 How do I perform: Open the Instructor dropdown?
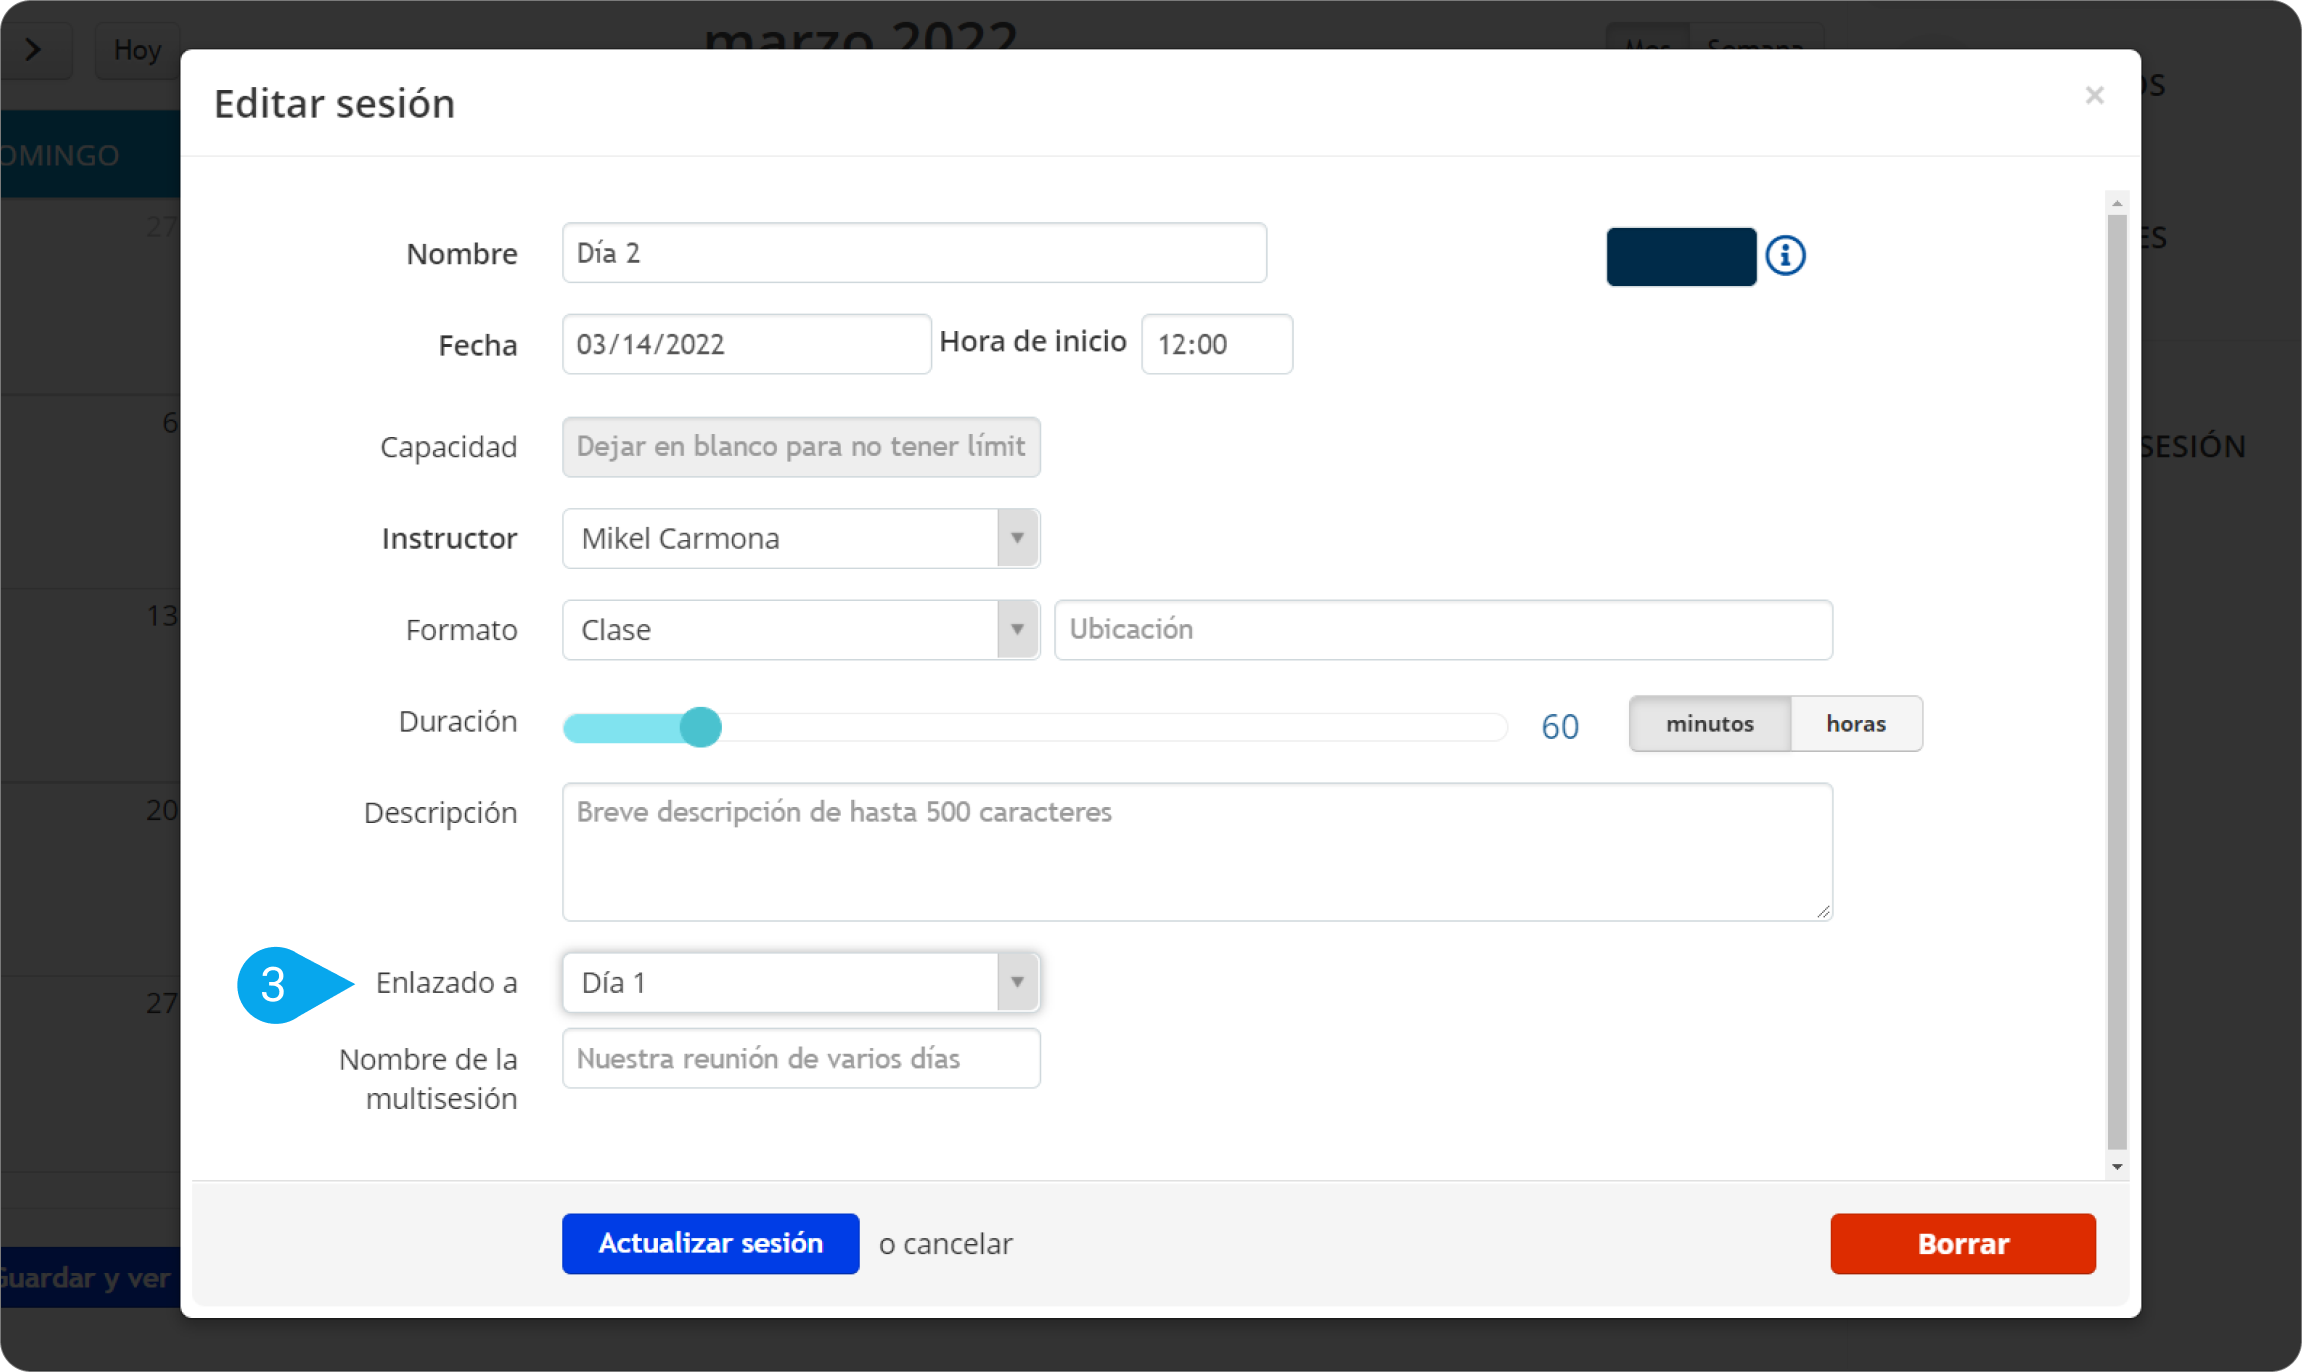tap(800, 539)
